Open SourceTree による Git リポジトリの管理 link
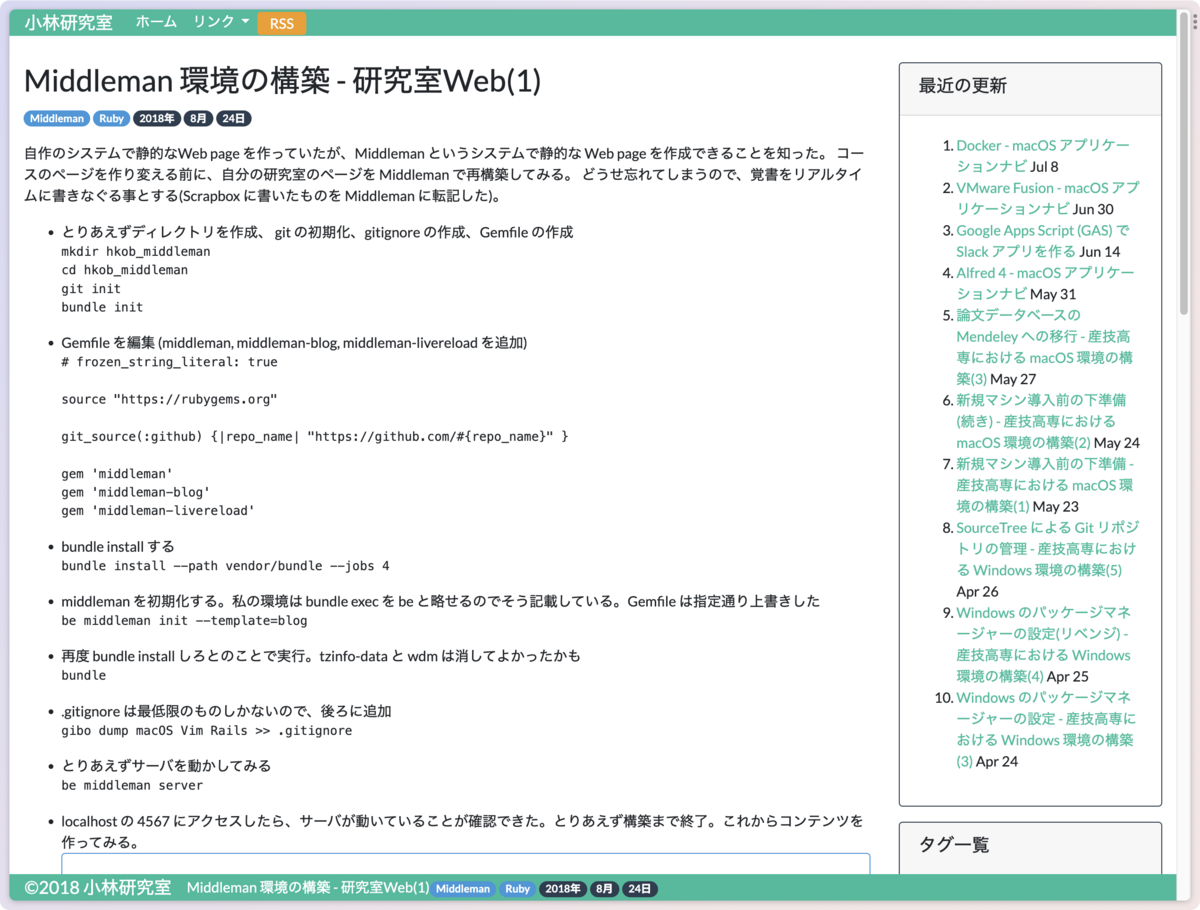1200x910 pixels. pyautogui.click(x=1047, y=549)
